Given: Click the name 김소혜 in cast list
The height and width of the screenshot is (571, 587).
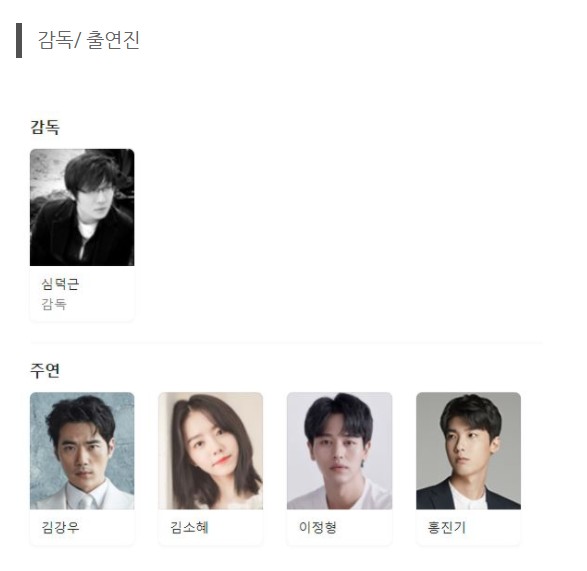Looking at the screenshot, I should (x=189, y=527).
